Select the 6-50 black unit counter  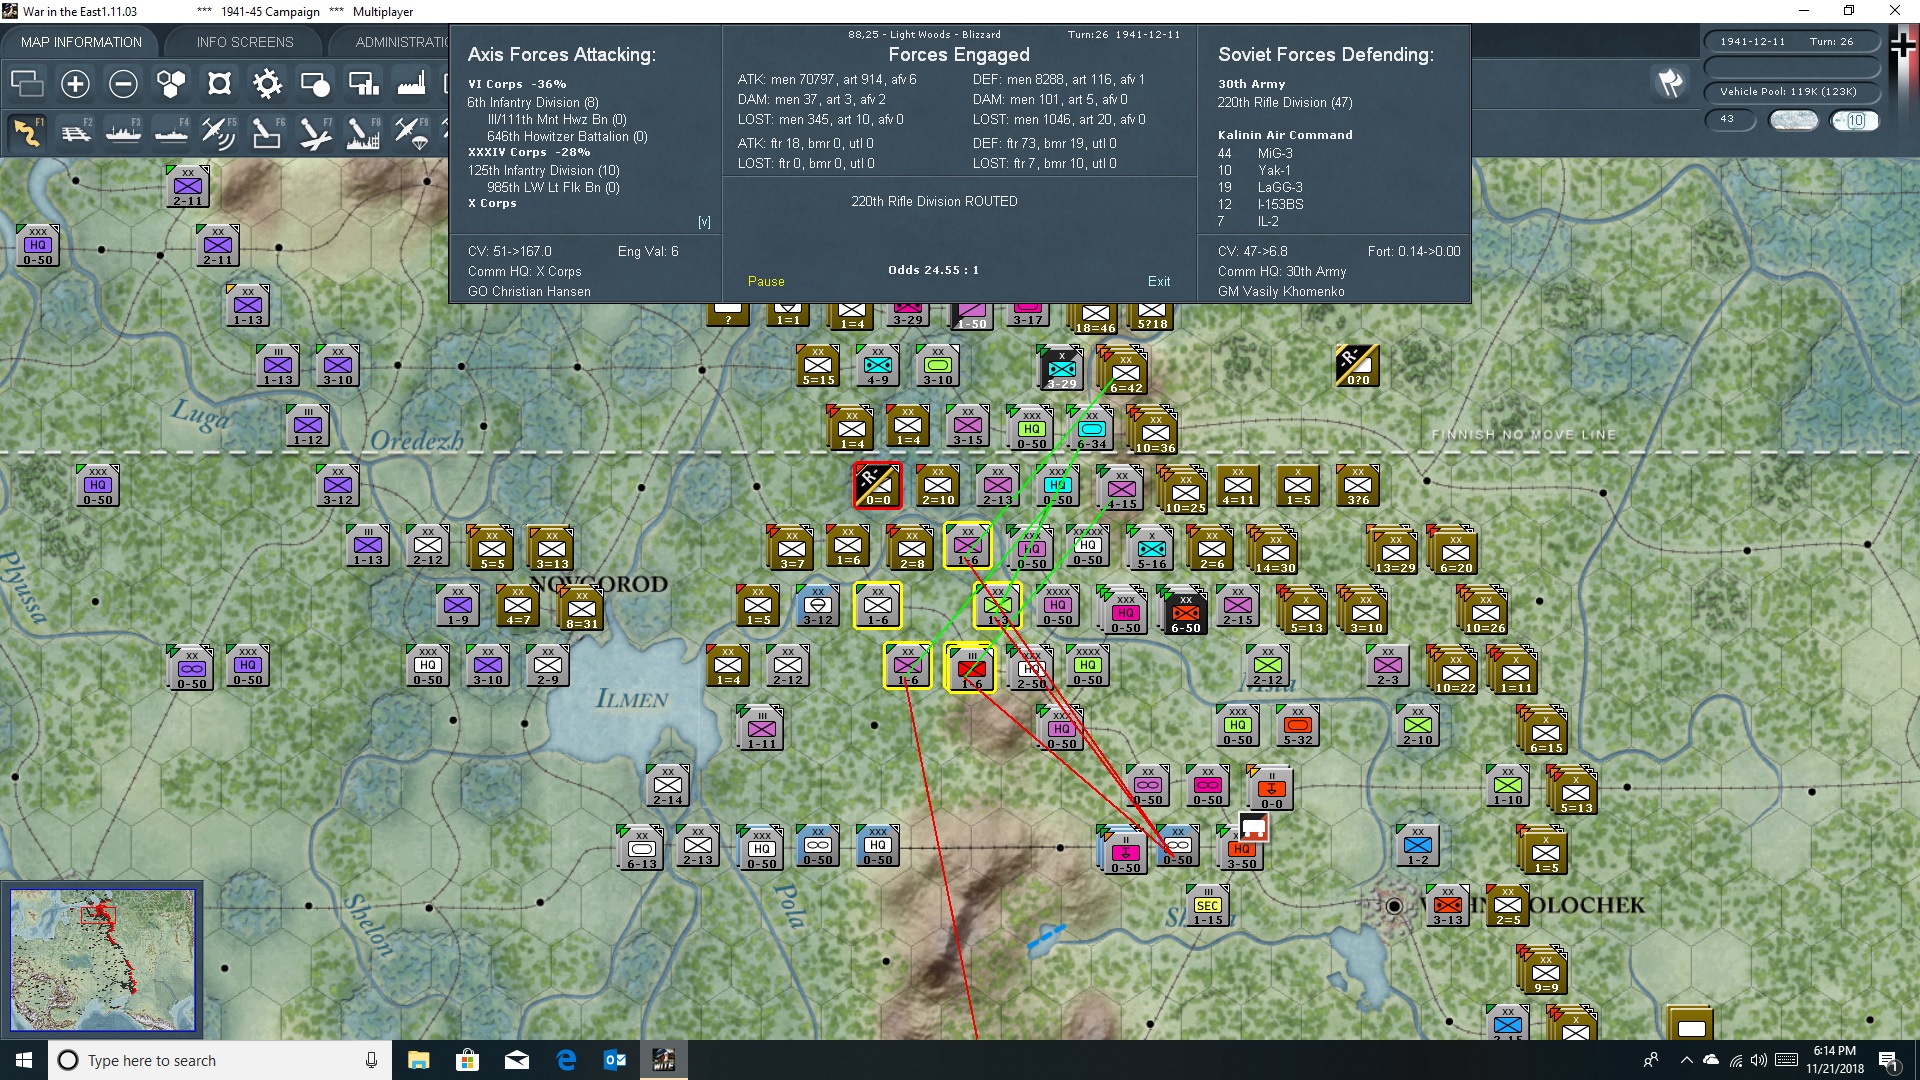1185,611
